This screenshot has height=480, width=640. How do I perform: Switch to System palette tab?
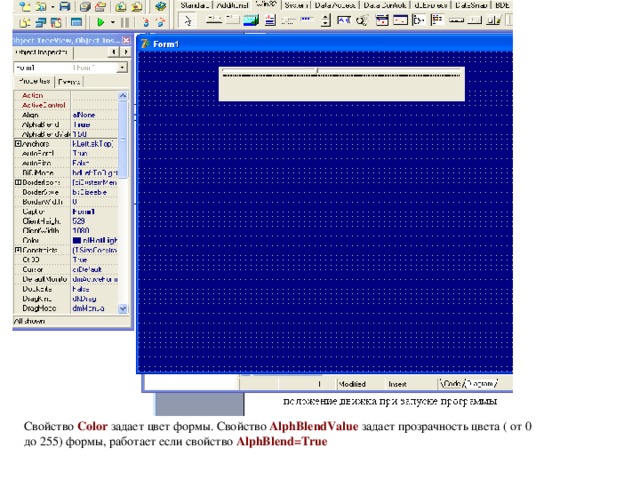[x=297, y=5]
